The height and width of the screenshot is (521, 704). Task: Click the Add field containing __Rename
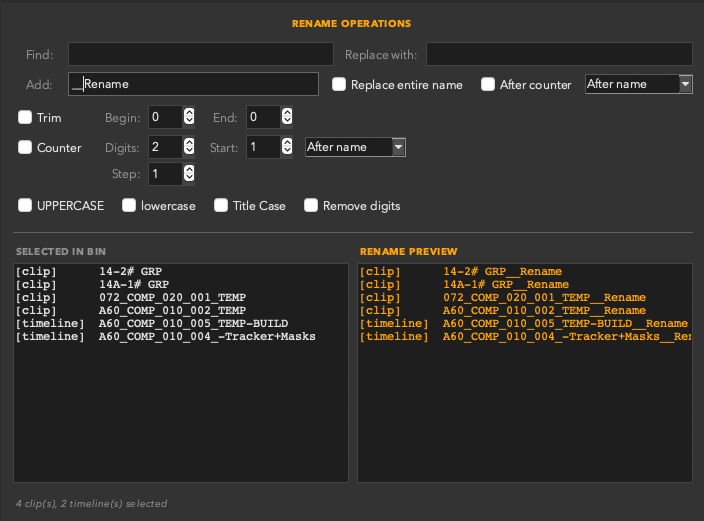[194, 84]
